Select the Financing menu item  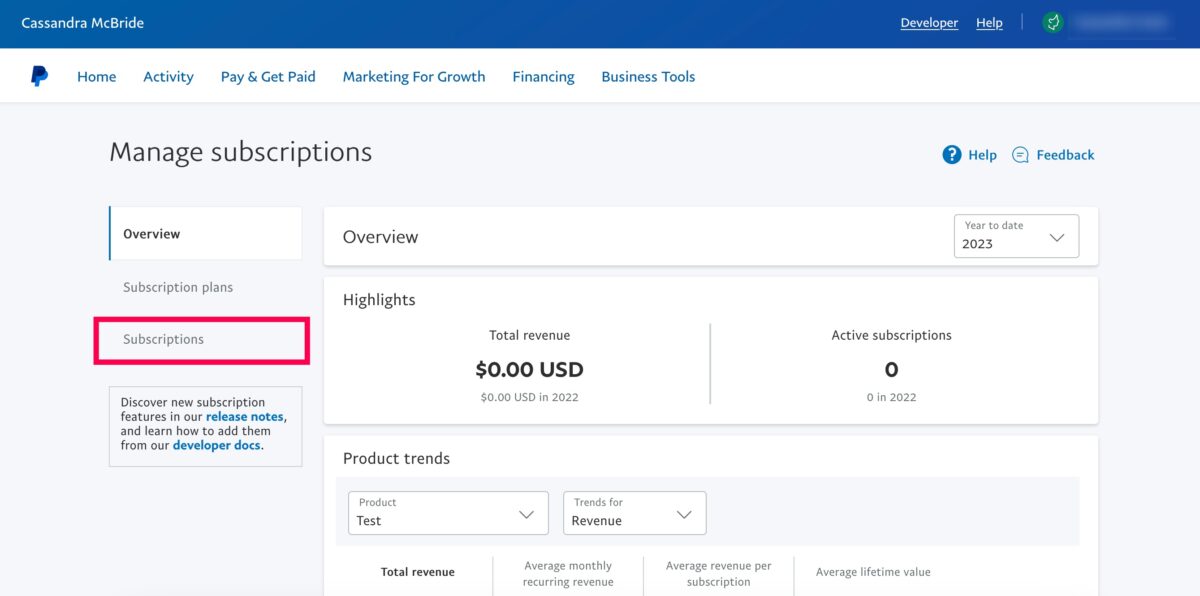coord(543,76)
